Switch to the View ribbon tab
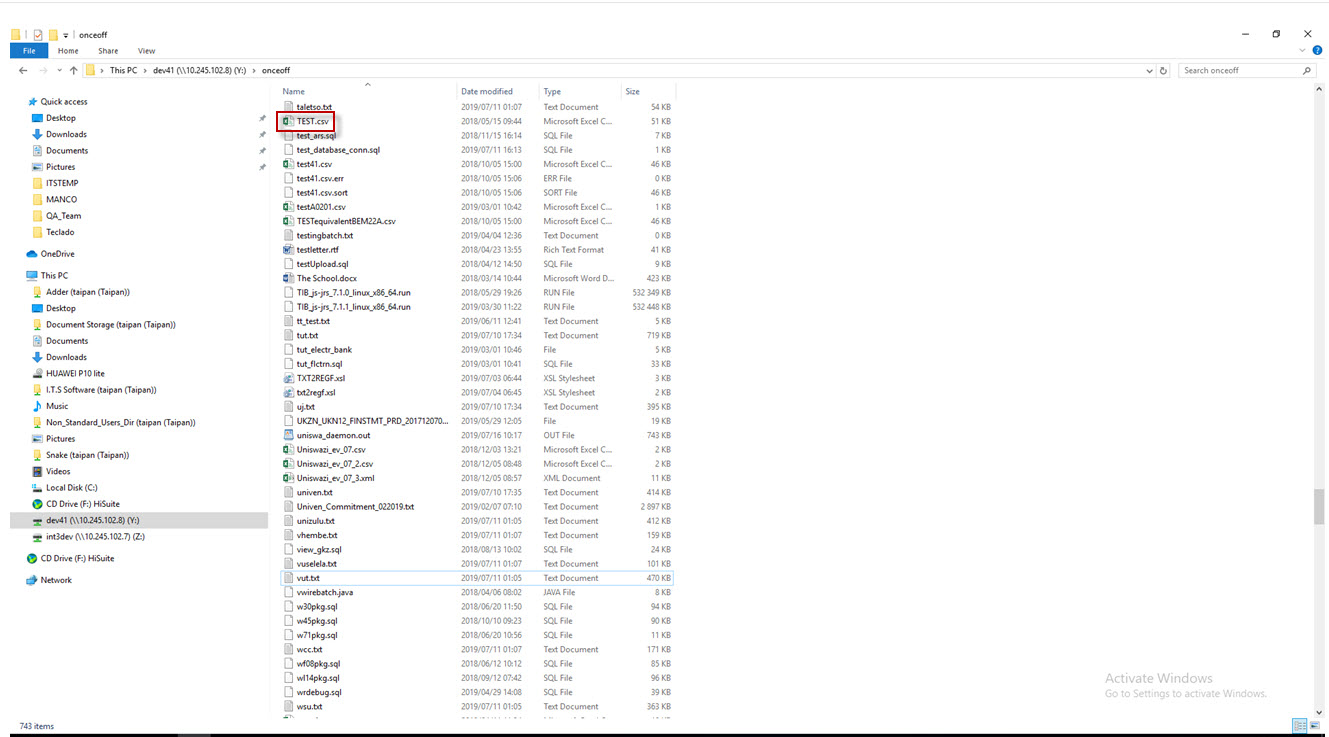 (146, 51)
